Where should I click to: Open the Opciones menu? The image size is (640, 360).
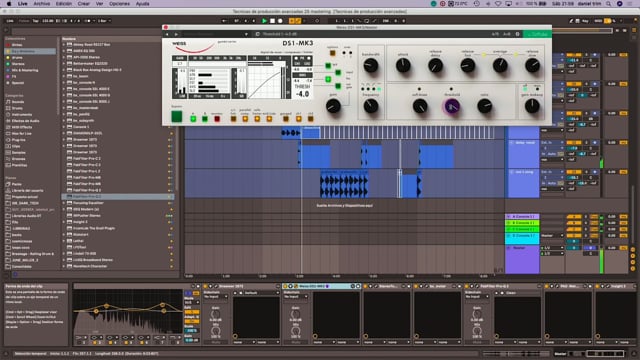coord(119,4)
